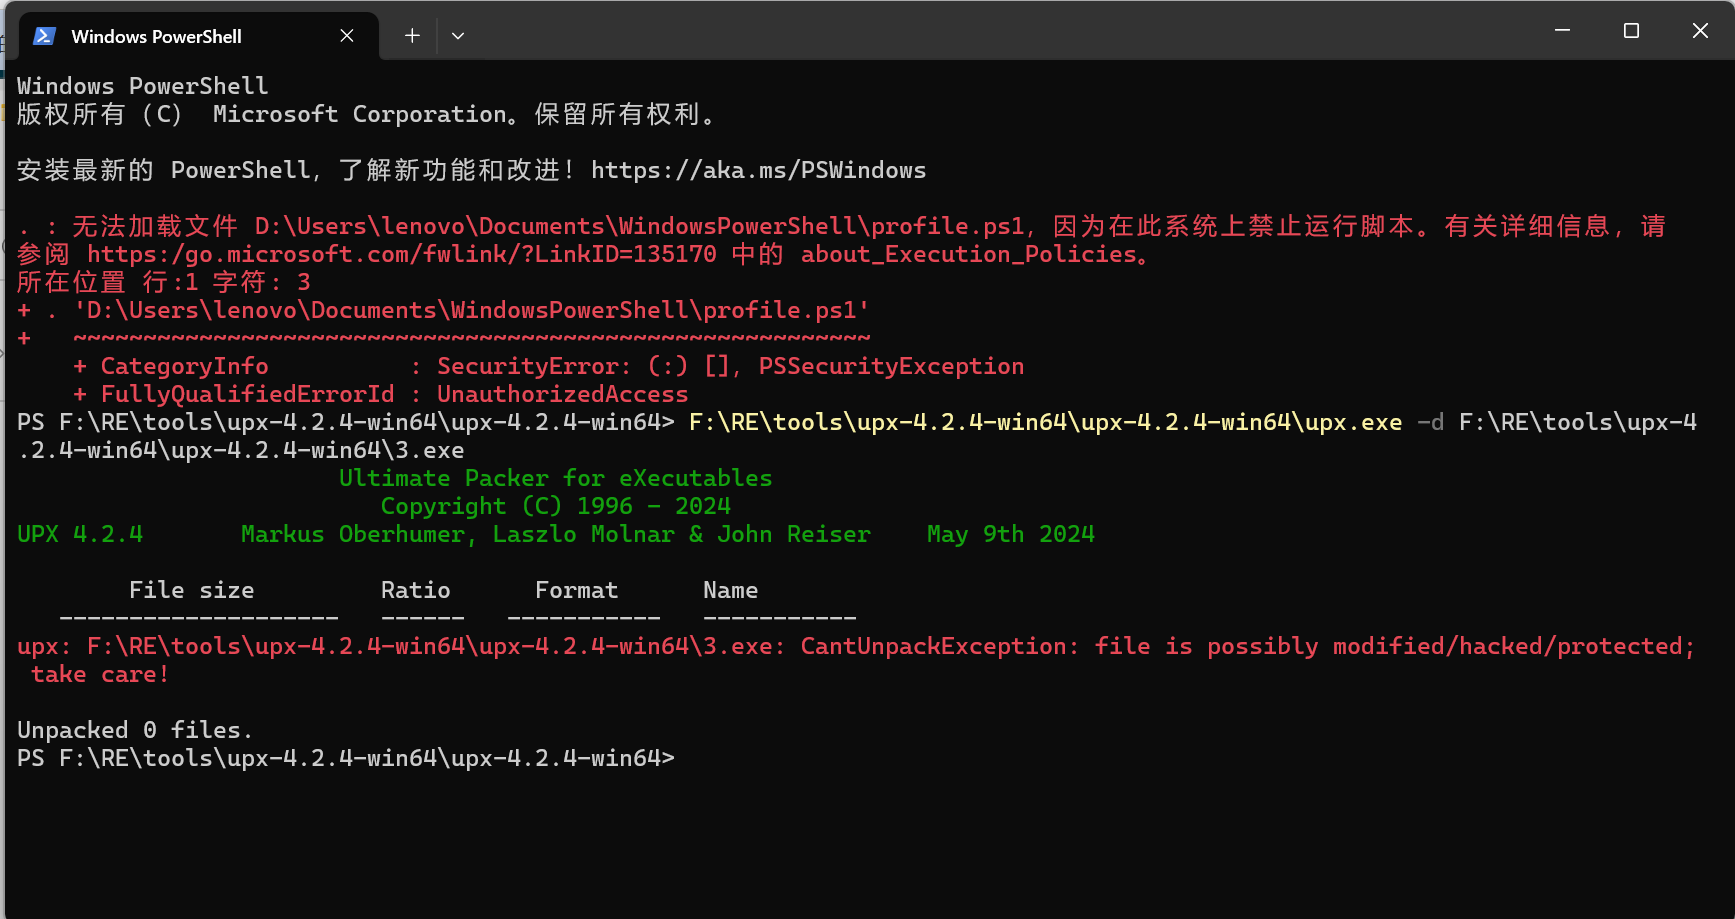Click the Windows PowerShell tab title text
Image resolution: width=1735 pixels, height=919 pixels.
point(156,36)
